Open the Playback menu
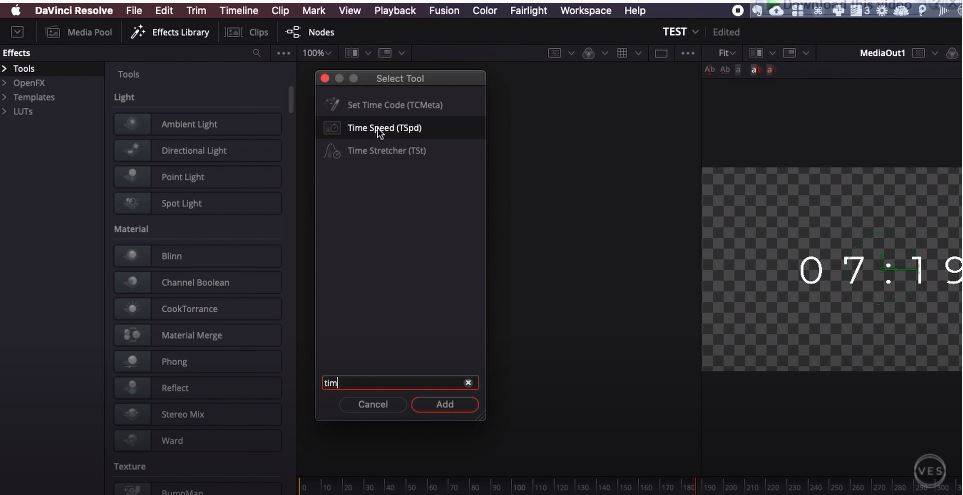Viewport: 963px width, 495px height. pos(395,10)
